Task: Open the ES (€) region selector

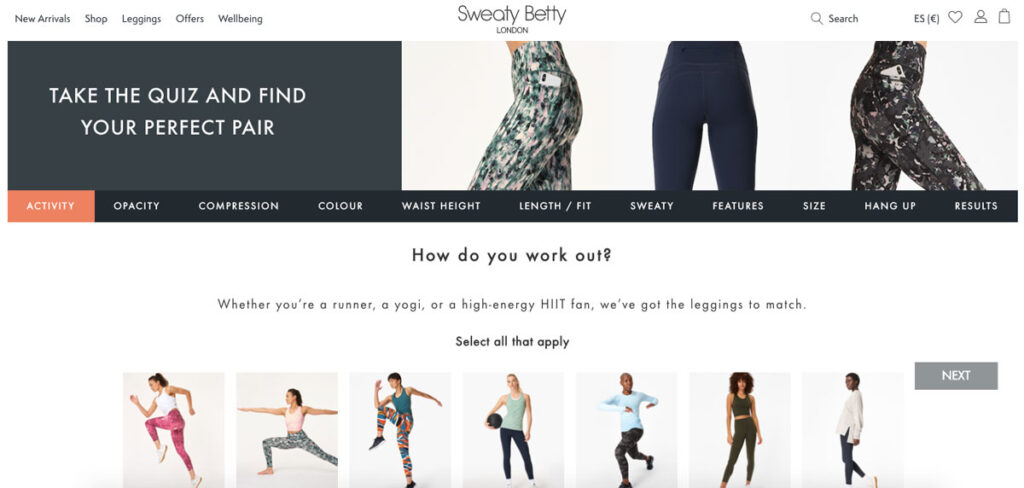Action: [x=926, y=18]
